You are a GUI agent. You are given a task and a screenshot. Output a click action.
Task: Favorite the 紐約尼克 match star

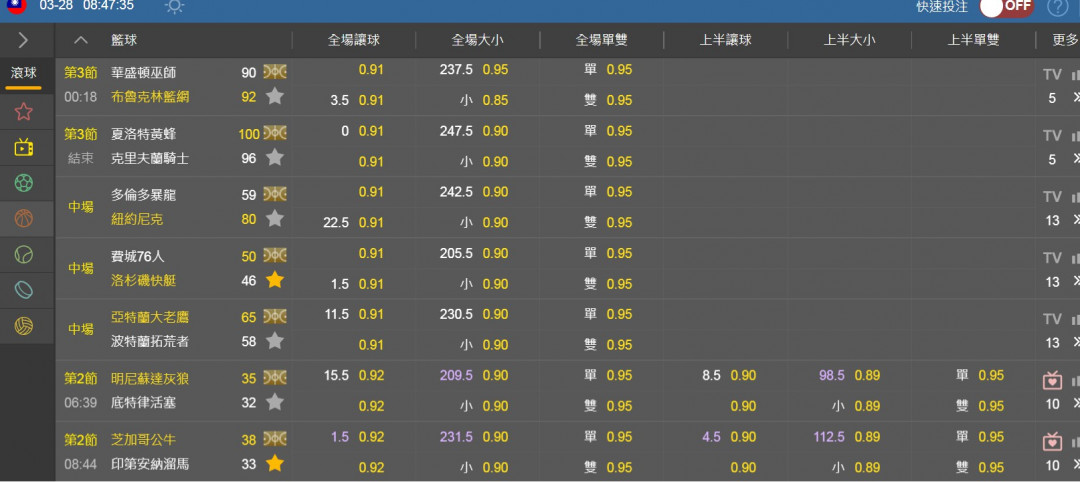(275, 219)
